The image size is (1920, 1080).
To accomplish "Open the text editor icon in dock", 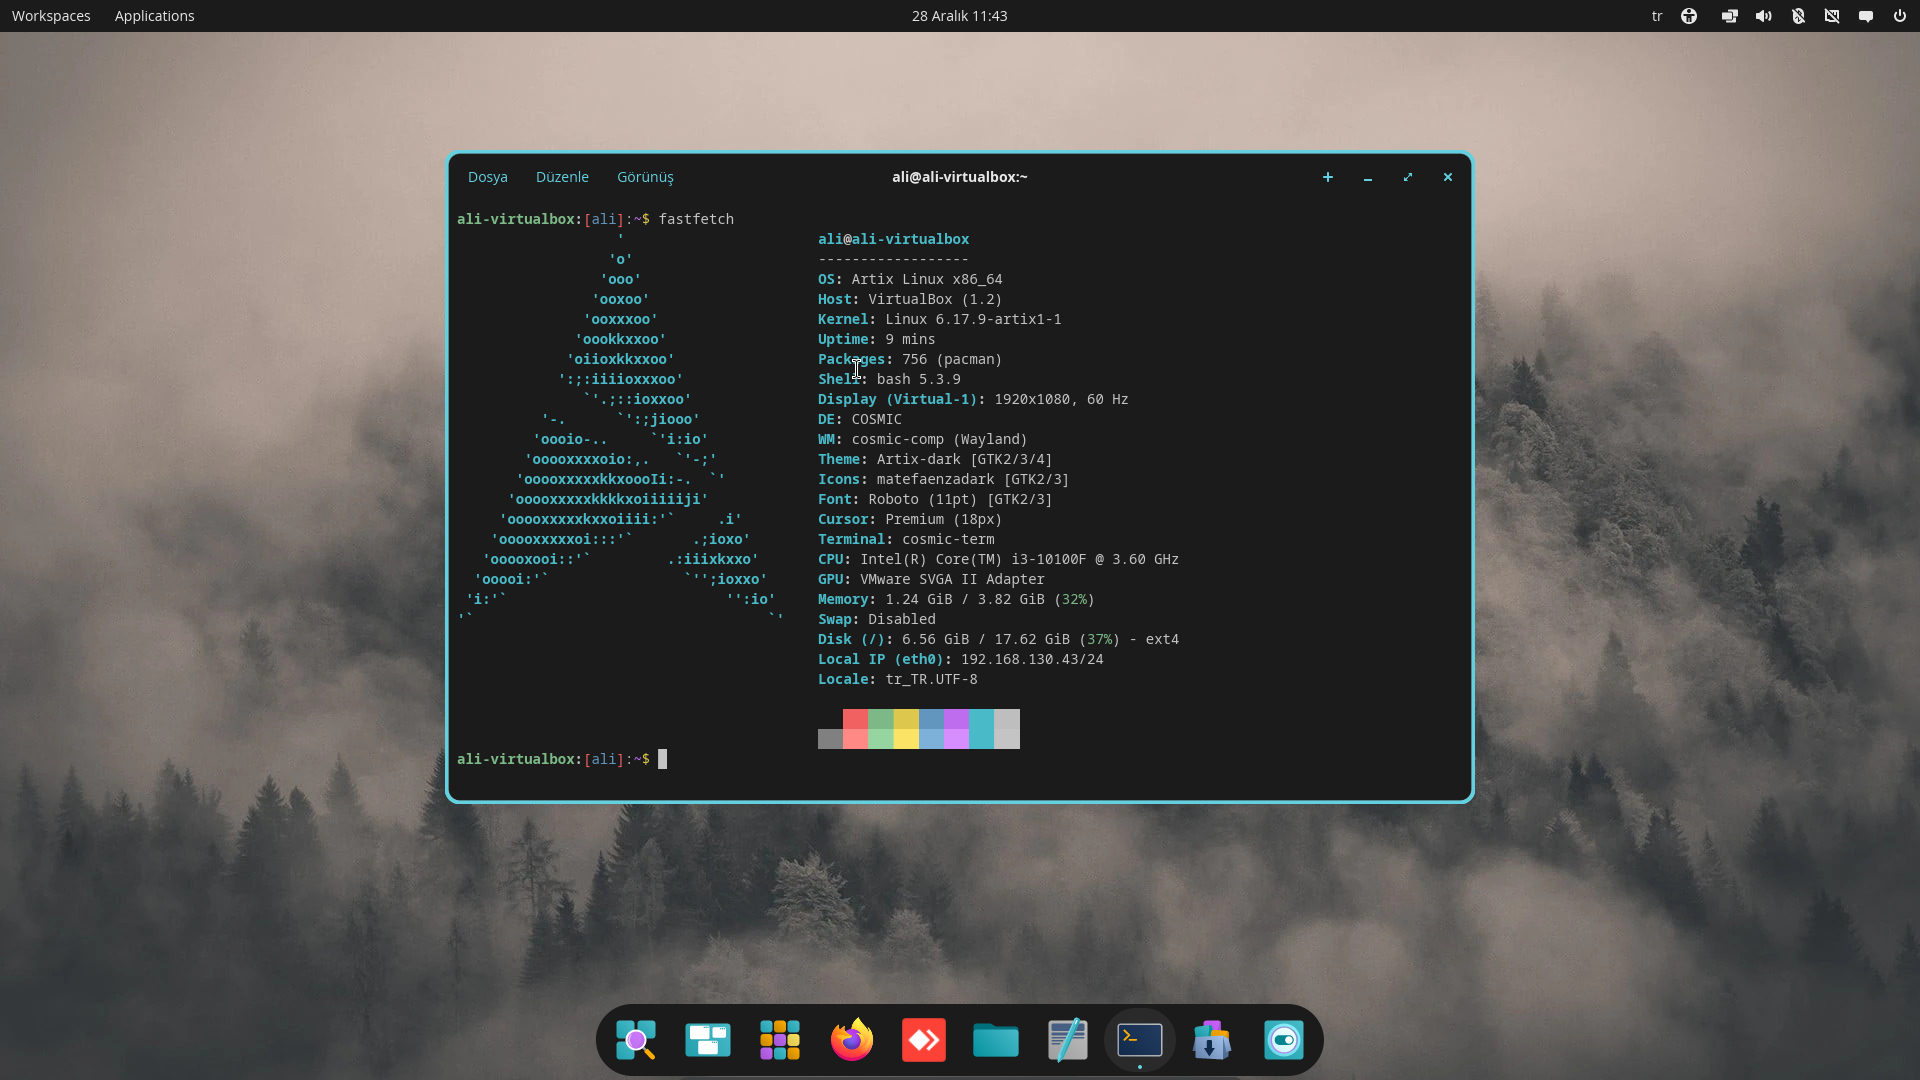I will 1068,1040.
